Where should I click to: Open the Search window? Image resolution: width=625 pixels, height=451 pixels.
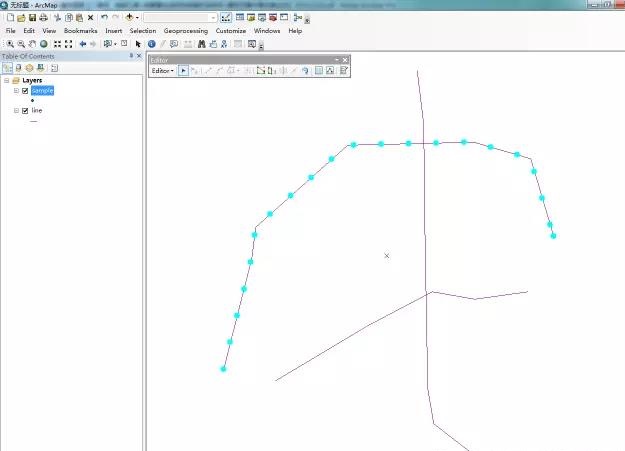[x=262, y=17]
